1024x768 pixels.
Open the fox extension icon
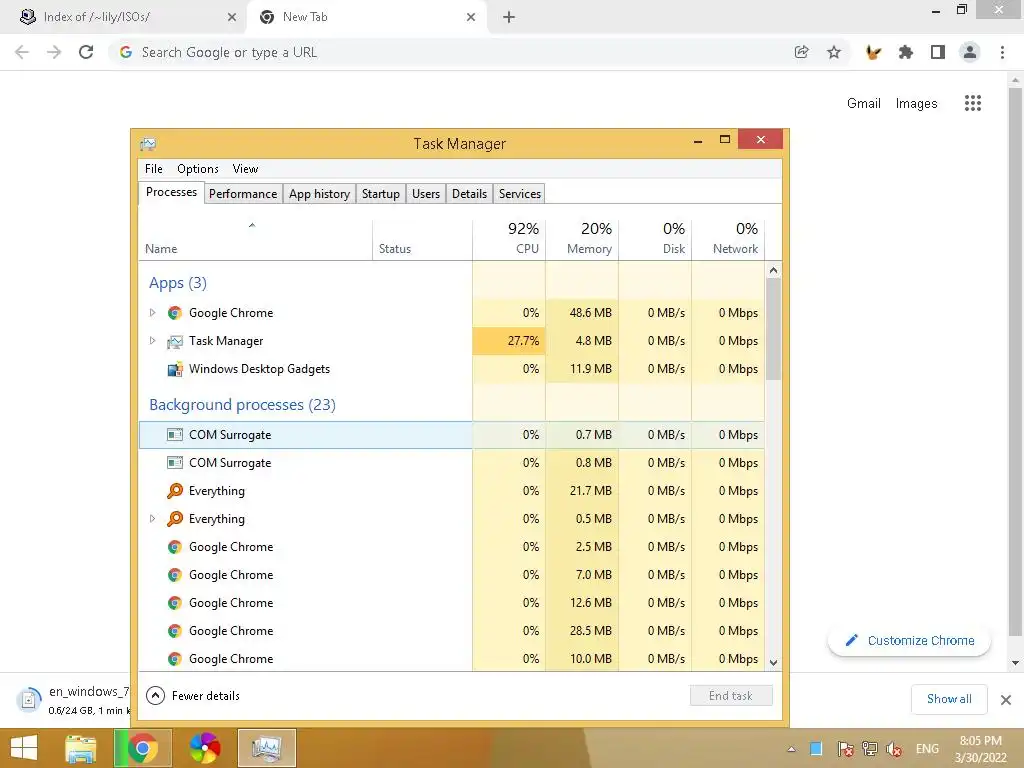point(873,52)
